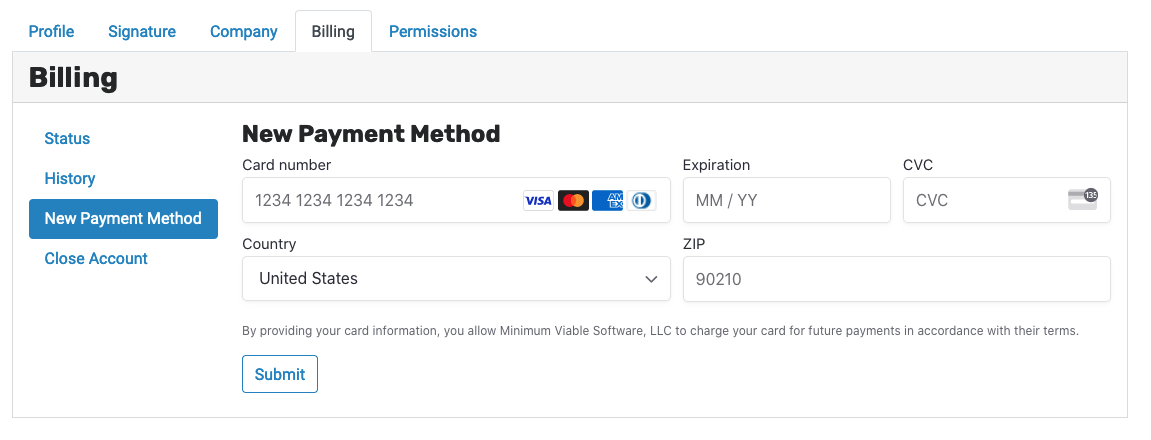Image resolution: width=1151 pixels, height=440 pixels.
Task: Click the Mastercard logo icon
Action: [573, 201]
